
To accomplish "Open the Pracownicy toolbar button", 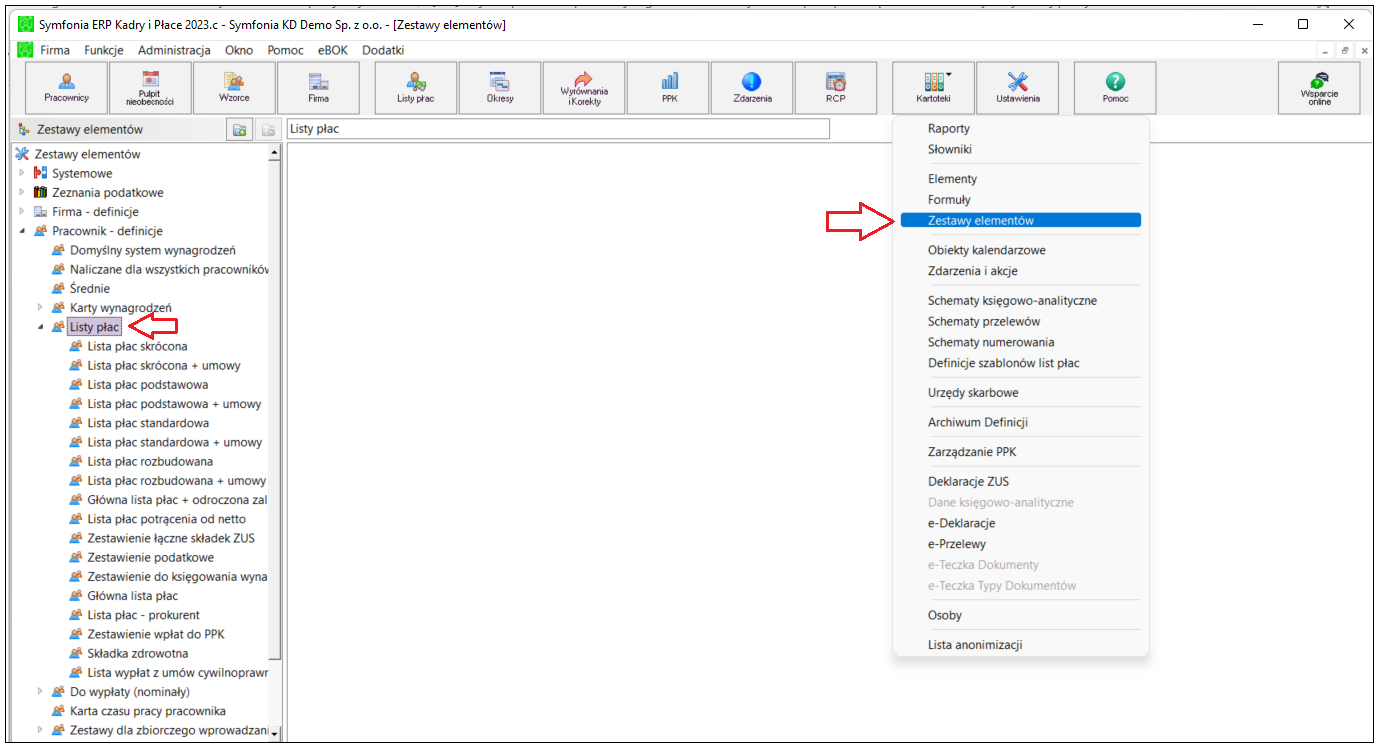I will tap(67, 88).
